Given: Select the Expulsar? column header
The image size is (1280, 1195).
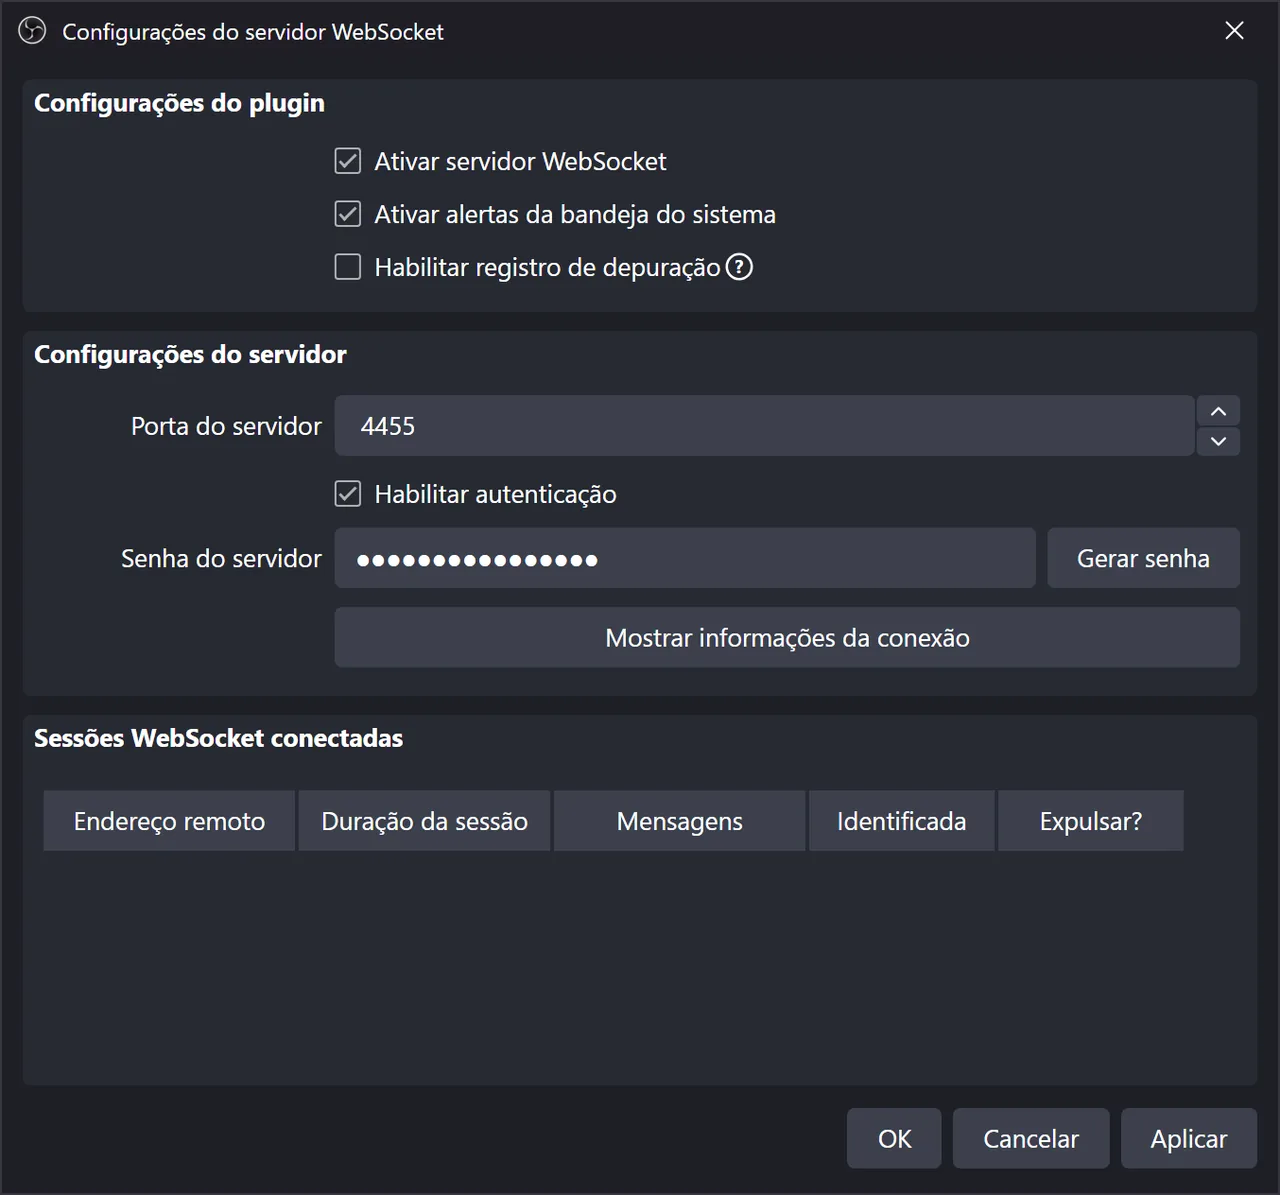Looking at the screenshot, I should (x=1091, y=821).
